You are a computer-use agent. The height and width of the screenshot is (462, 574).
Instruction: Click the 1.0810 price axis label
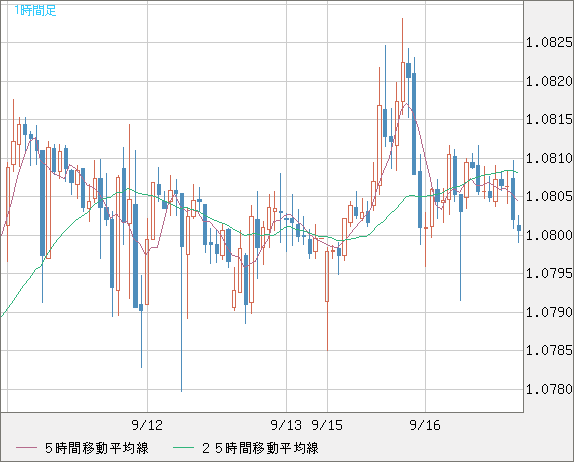click(x=549, y=158)
